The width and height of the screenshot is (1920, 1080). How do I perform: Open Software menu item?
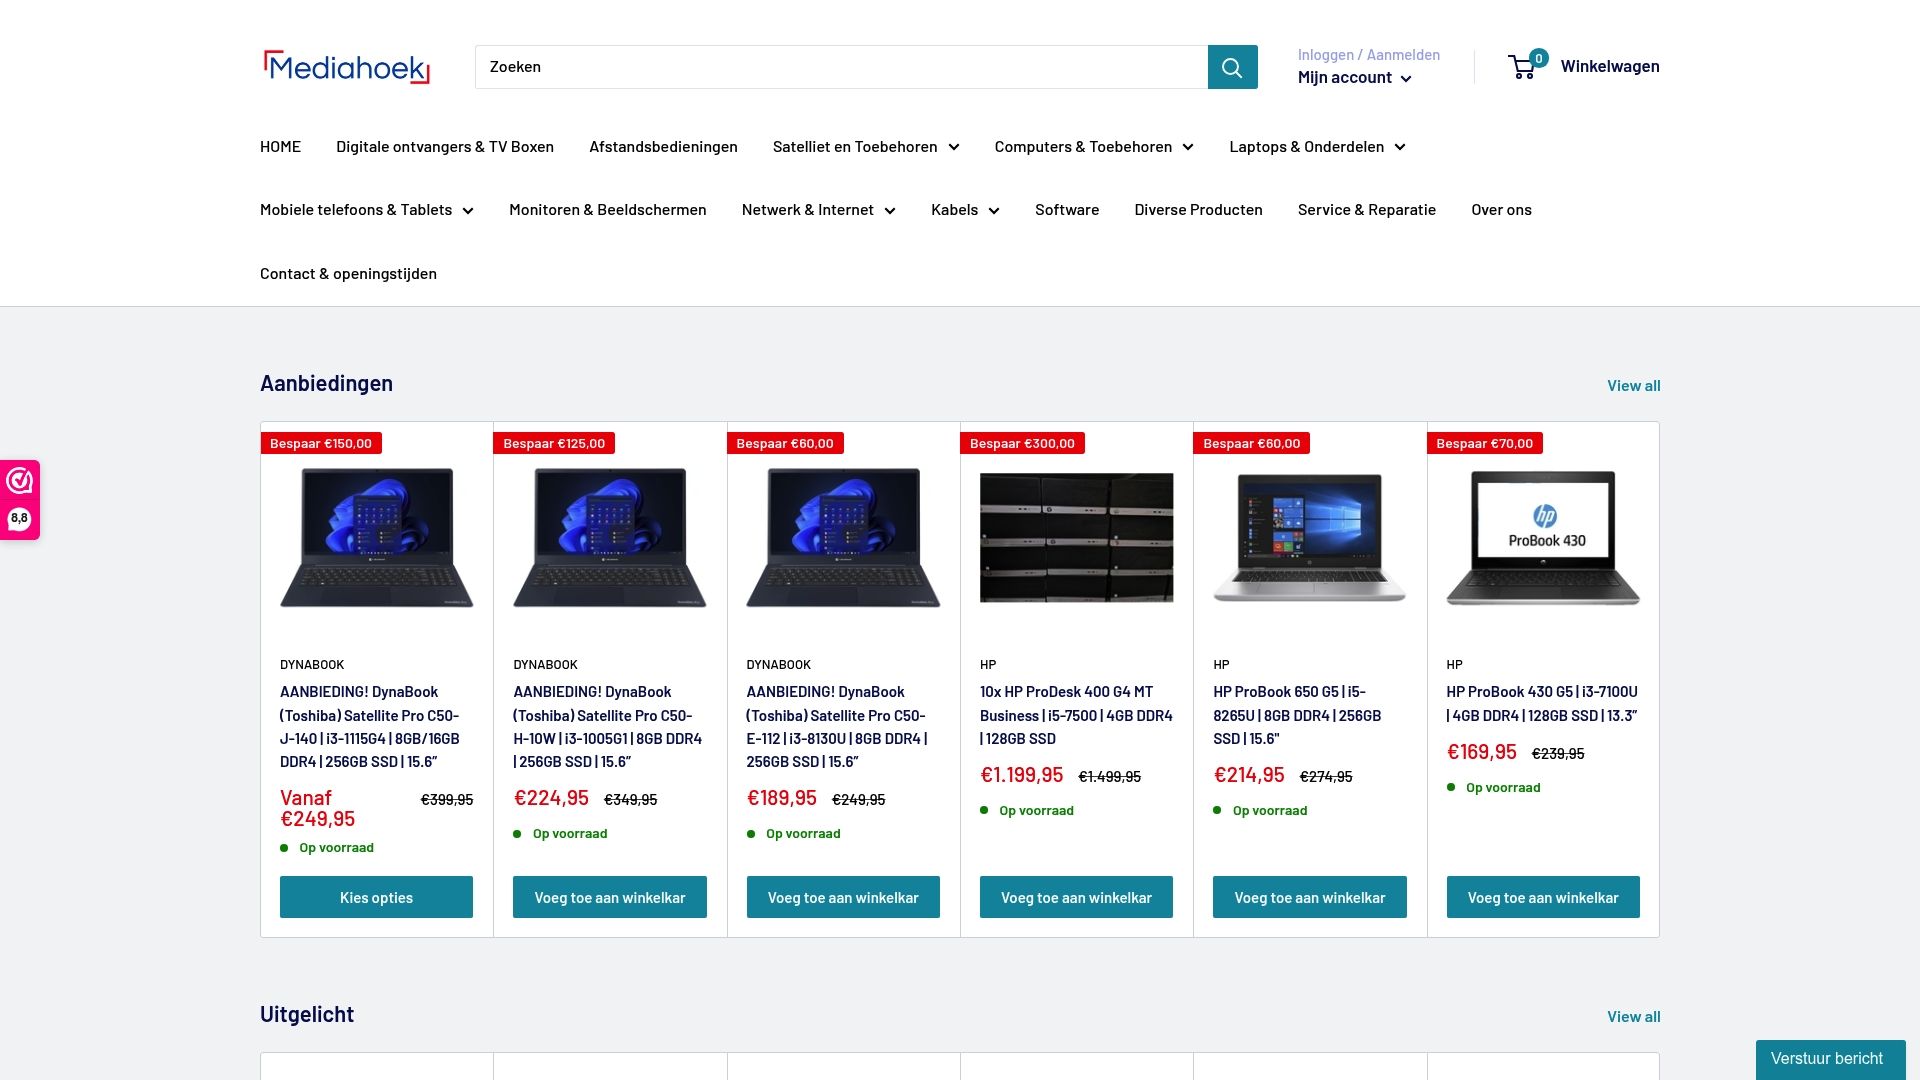coord(1067,210)
